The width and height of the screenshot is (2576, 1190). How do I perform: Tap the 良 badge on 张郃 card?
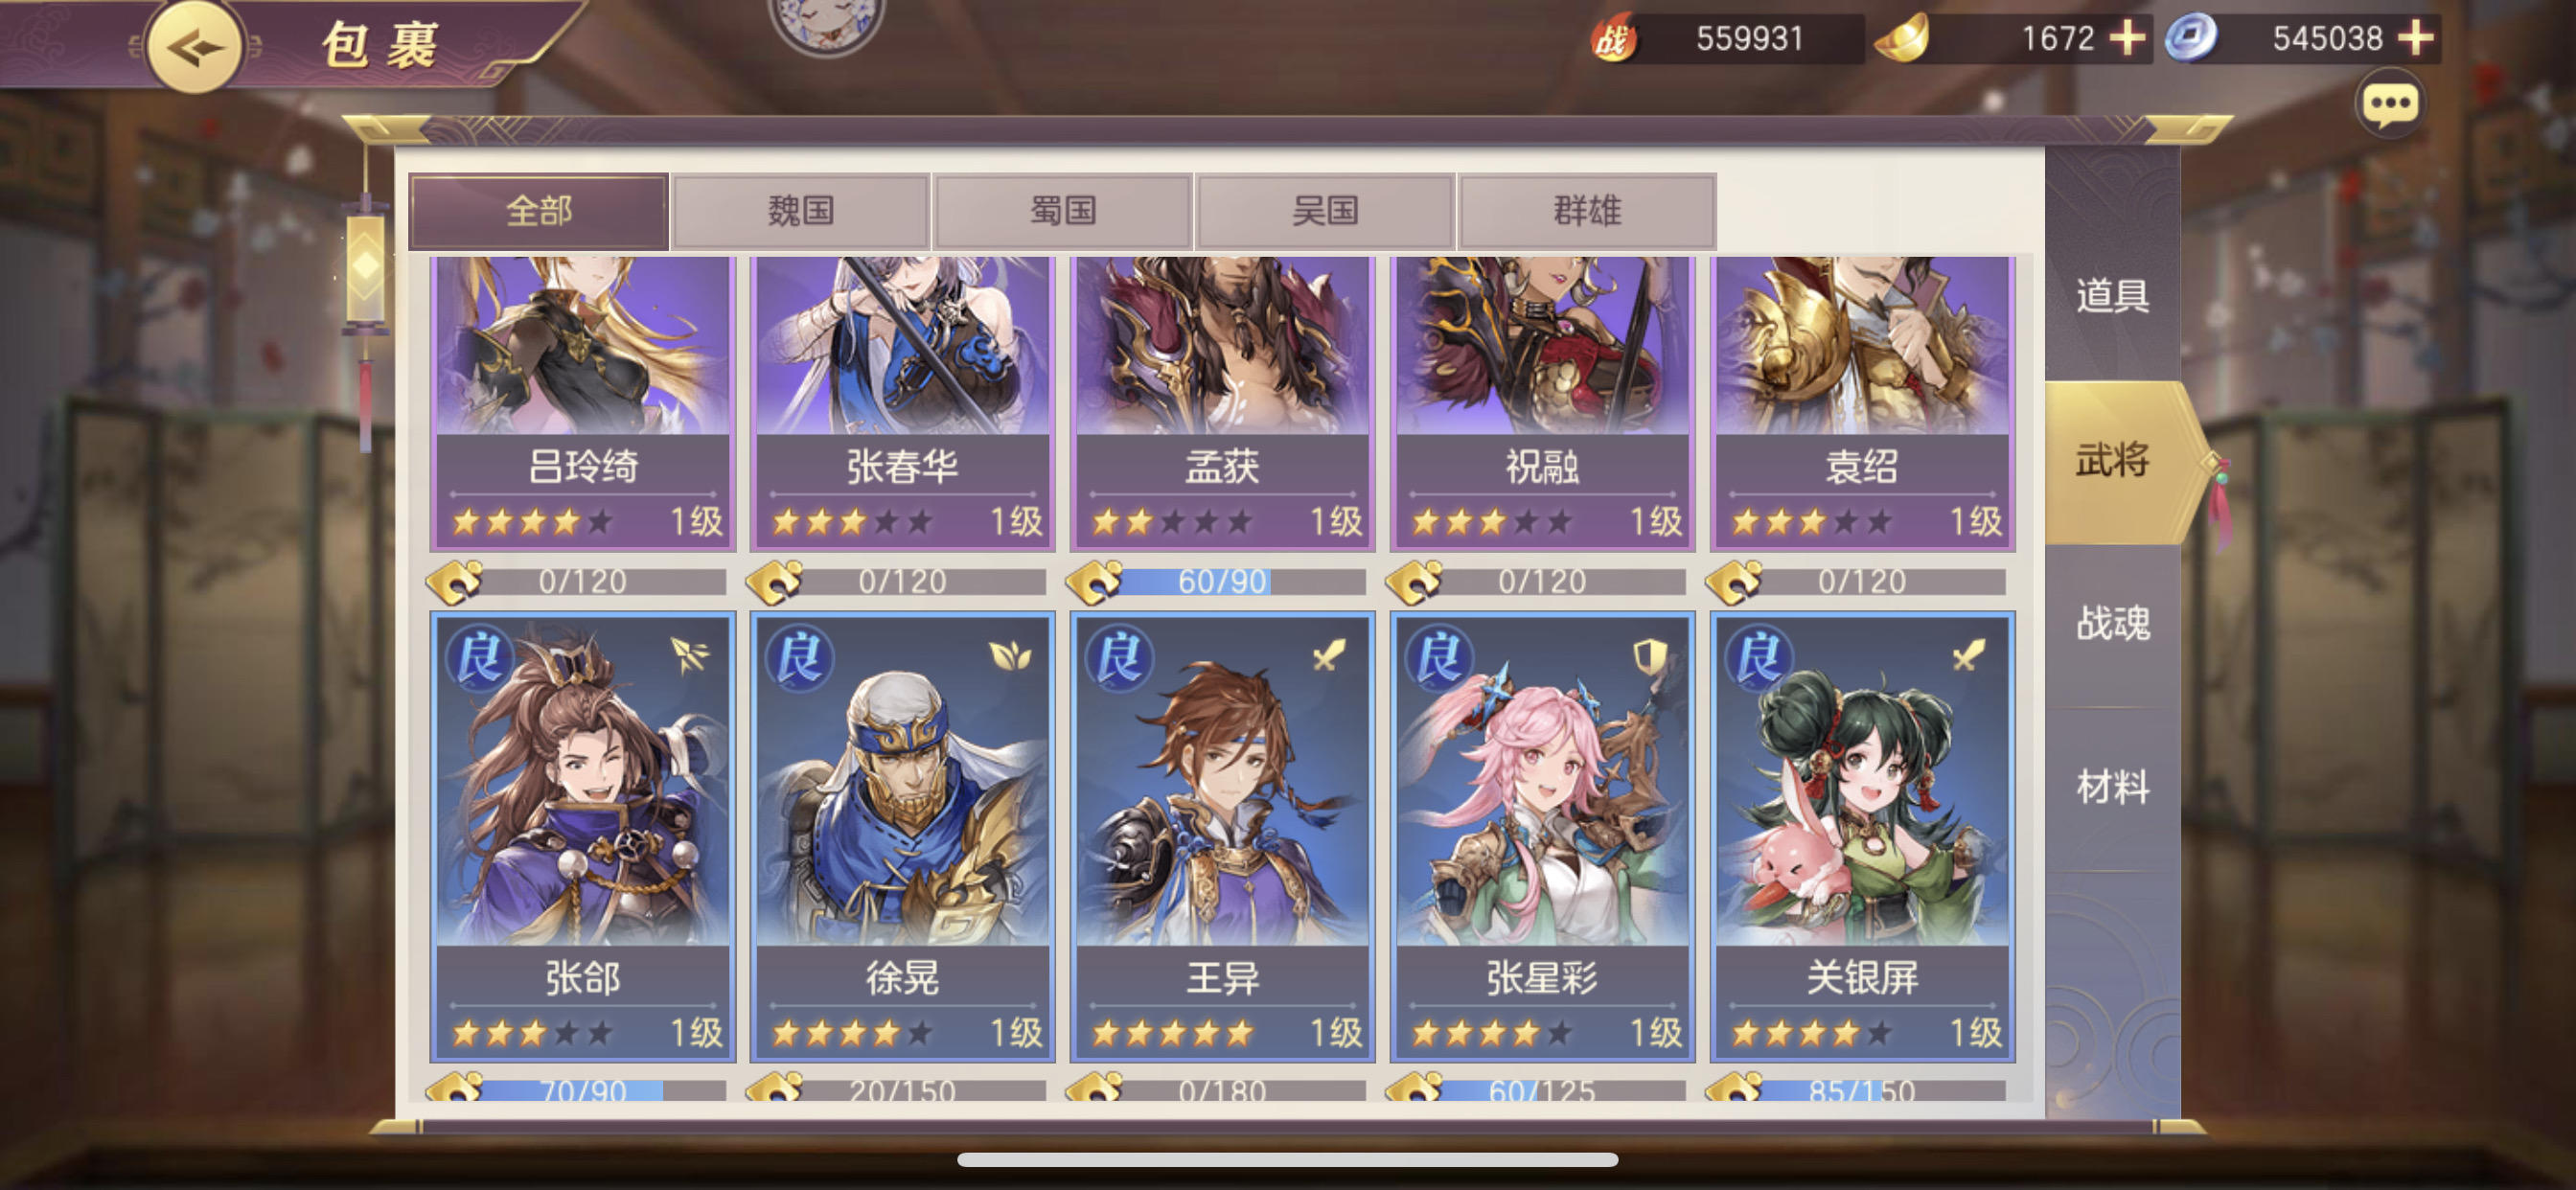479,658
